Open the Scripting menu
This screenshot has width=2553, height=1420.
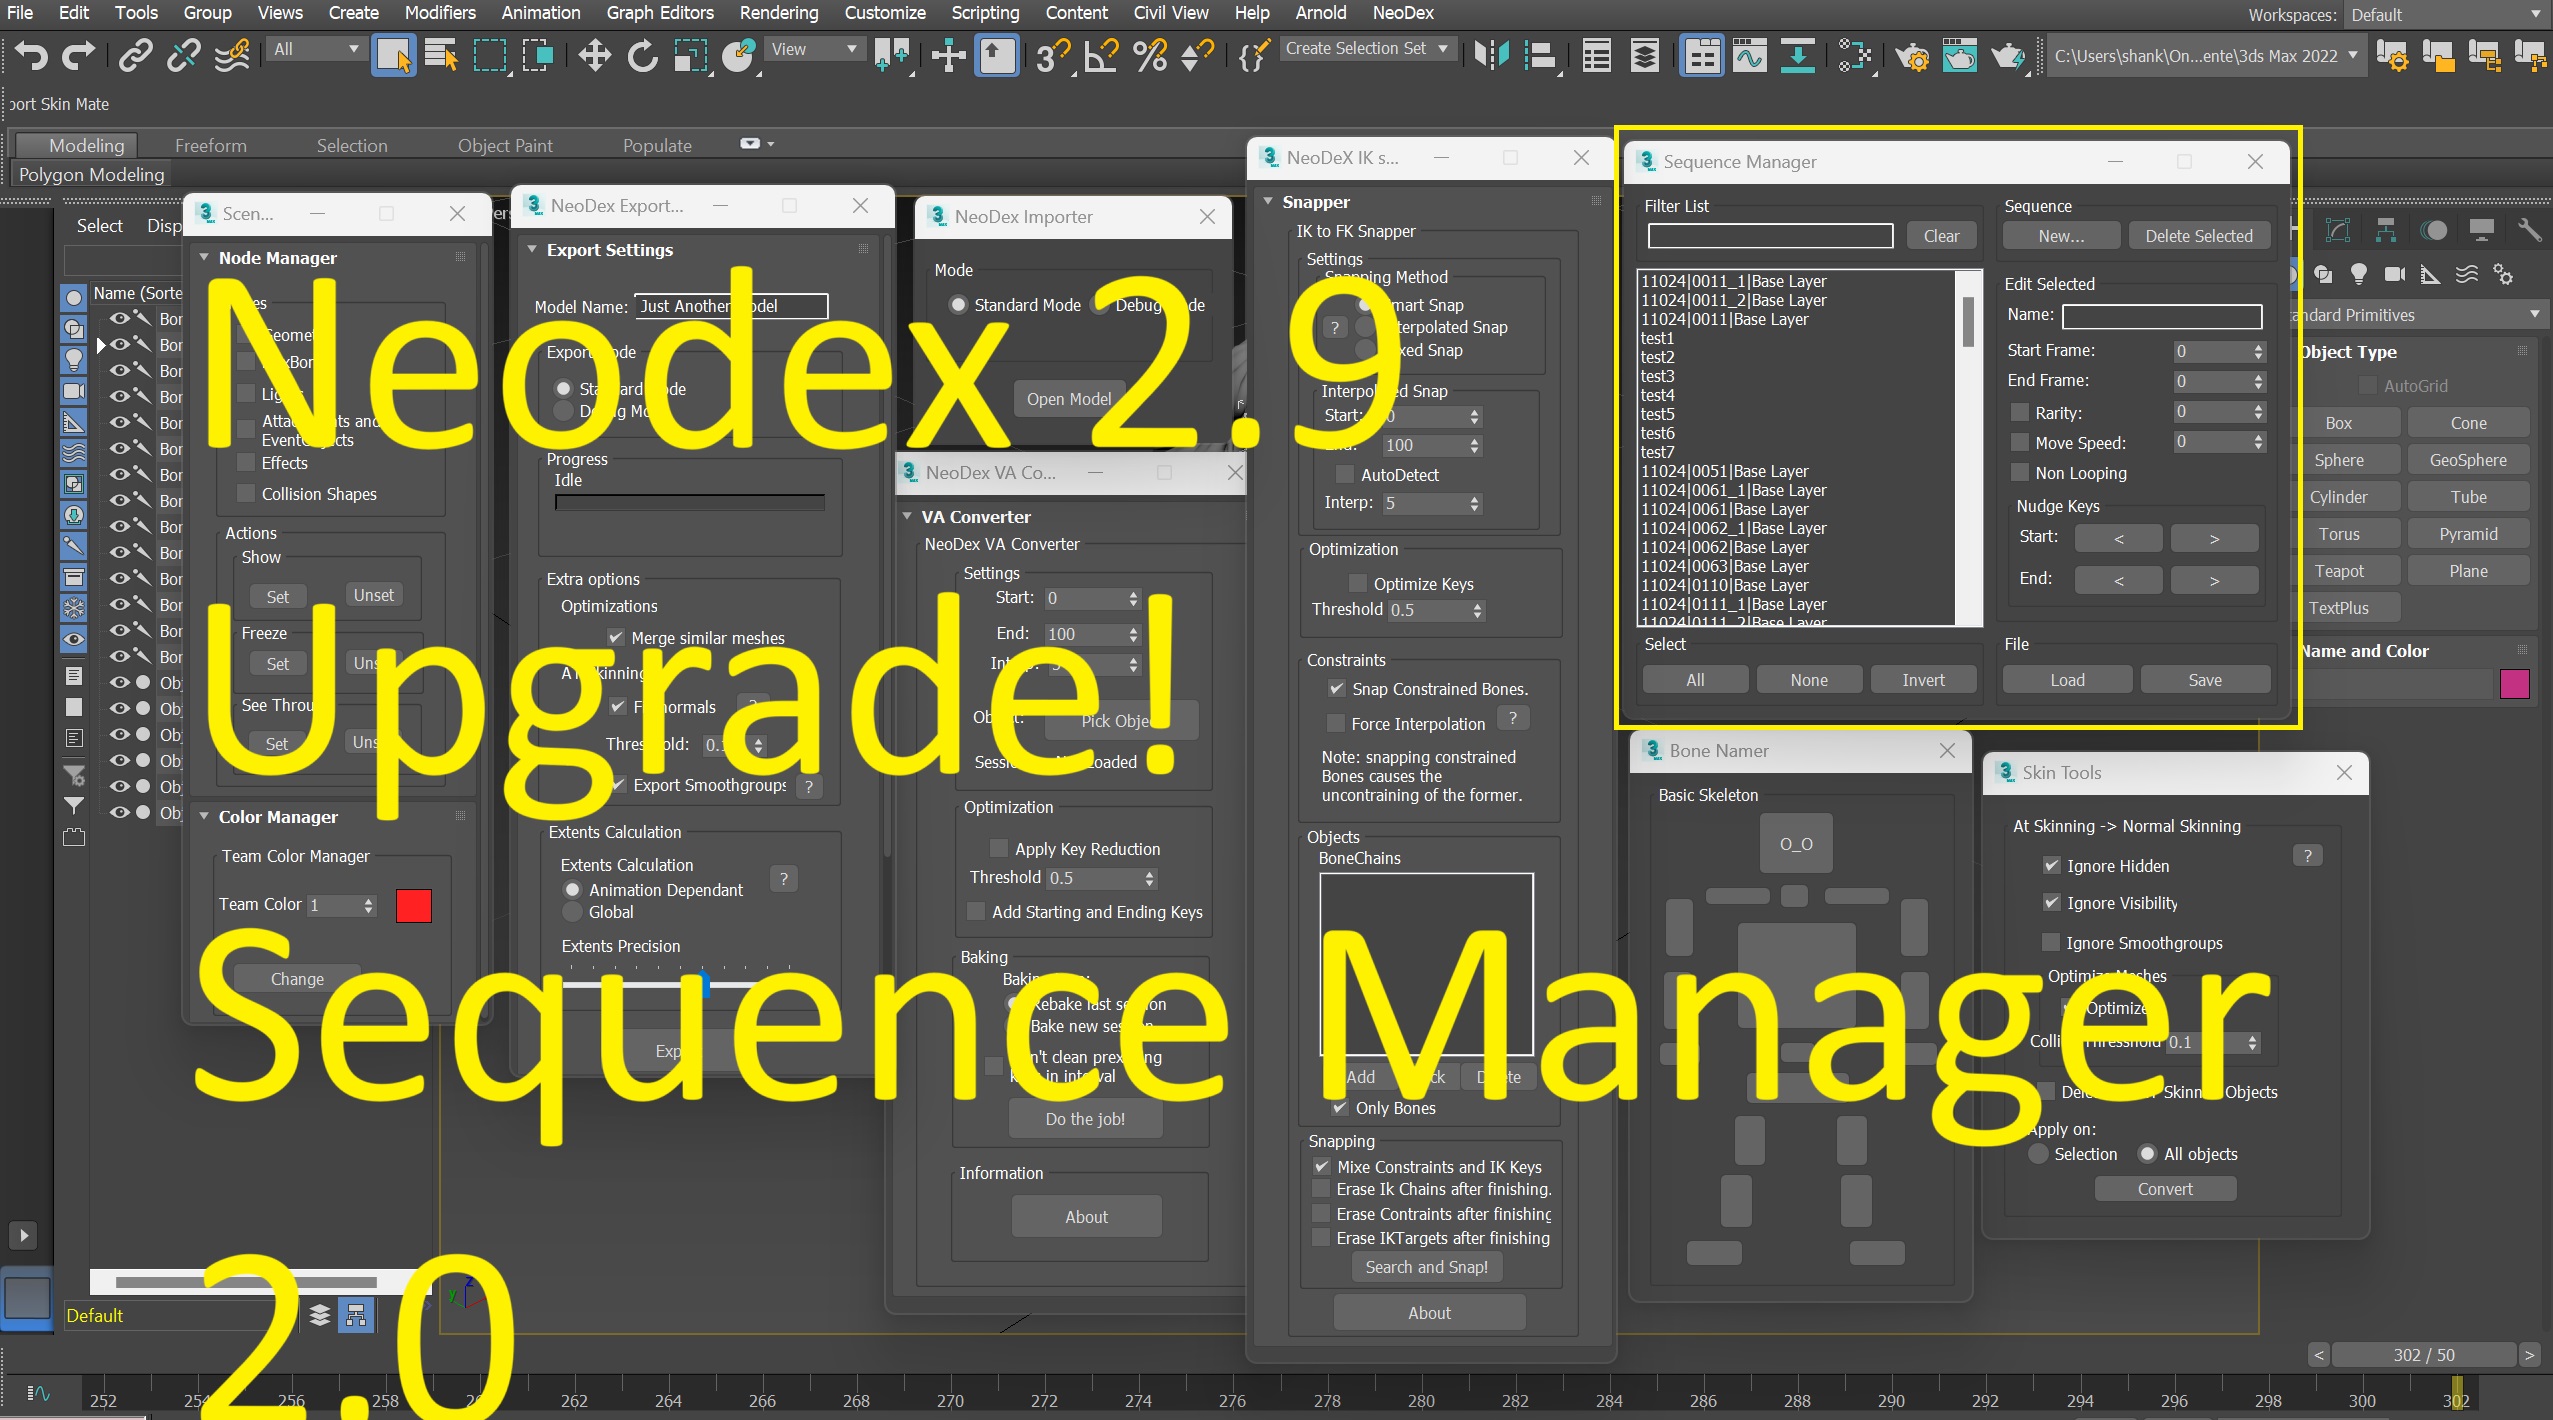click(985, 13)
